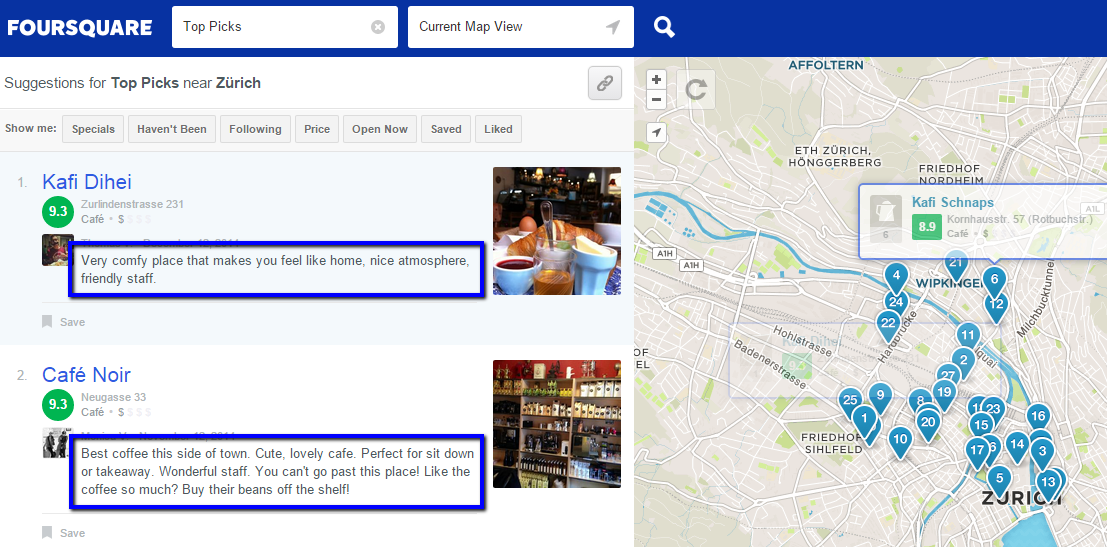Toggle the Haven't Been filter
Viewport: 1107px width, 547px height.
pos(172,129)
